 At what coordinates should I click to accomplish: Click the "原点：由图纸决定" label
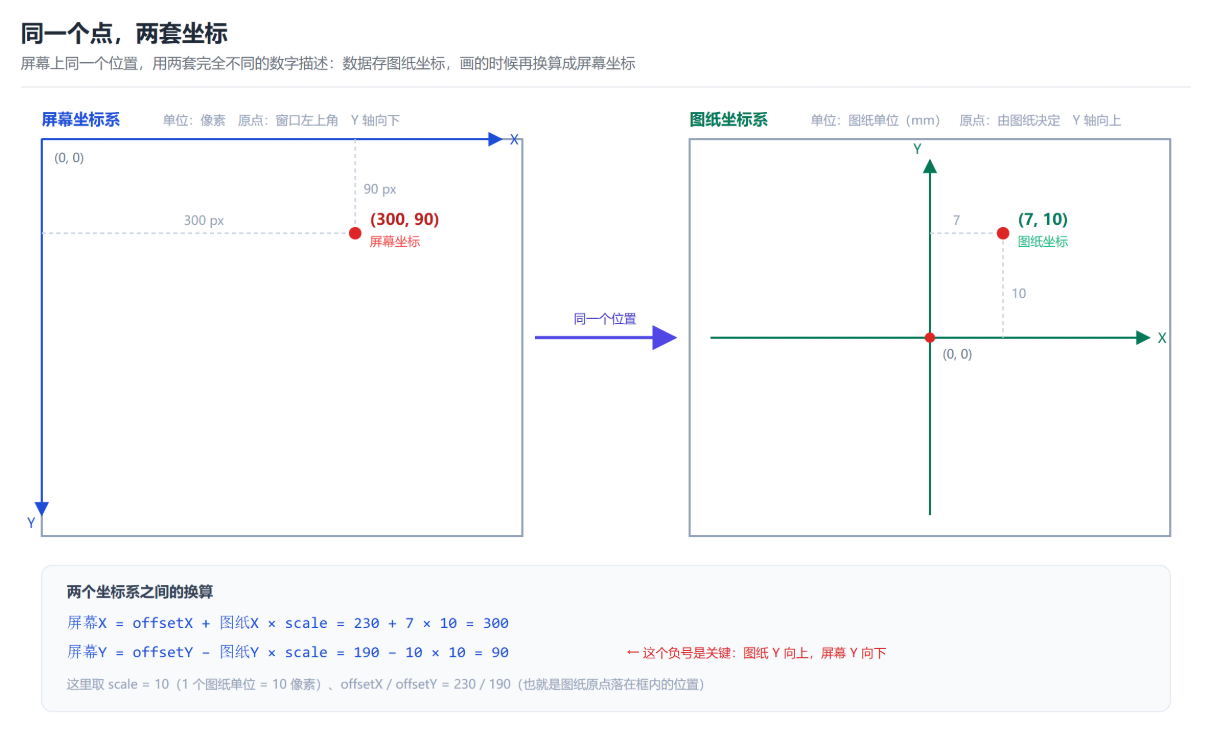point(1009,121)
